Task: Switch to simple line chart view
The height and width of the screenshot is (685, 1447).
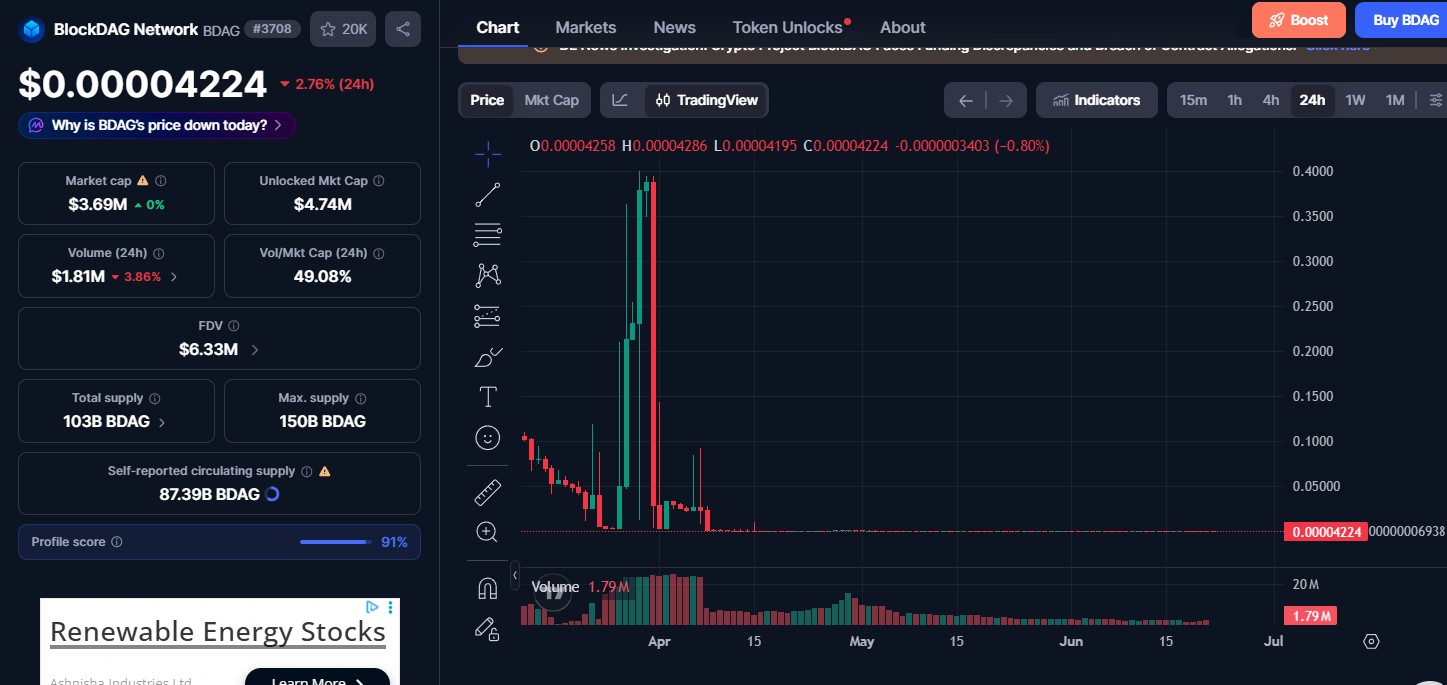Action: coord(621,100)
